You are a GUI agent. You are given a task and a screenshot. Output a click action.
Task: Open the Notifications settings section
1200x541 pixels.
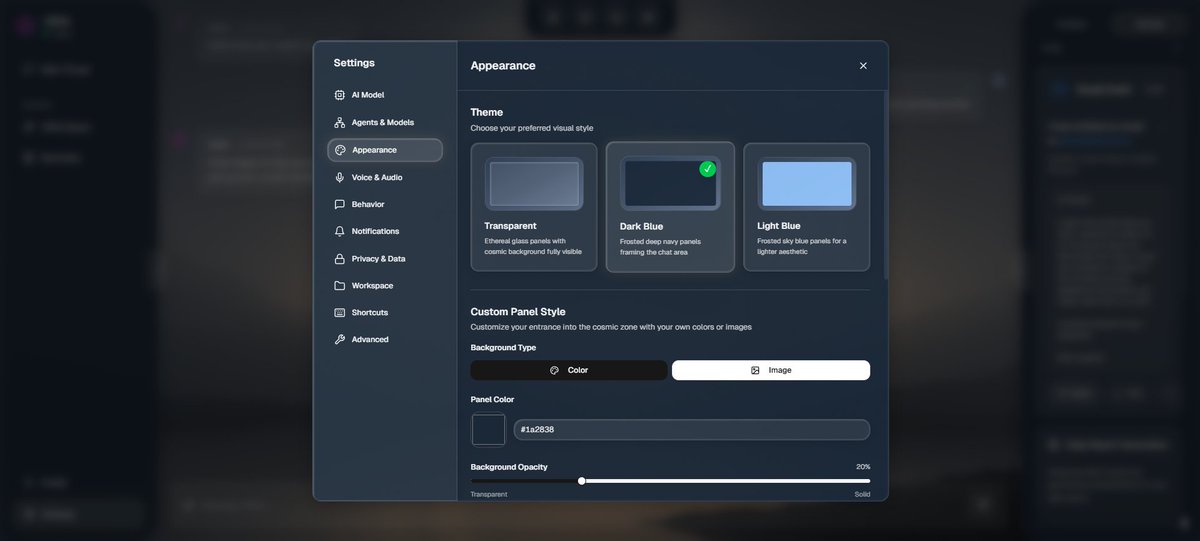(x=385, y=231)
